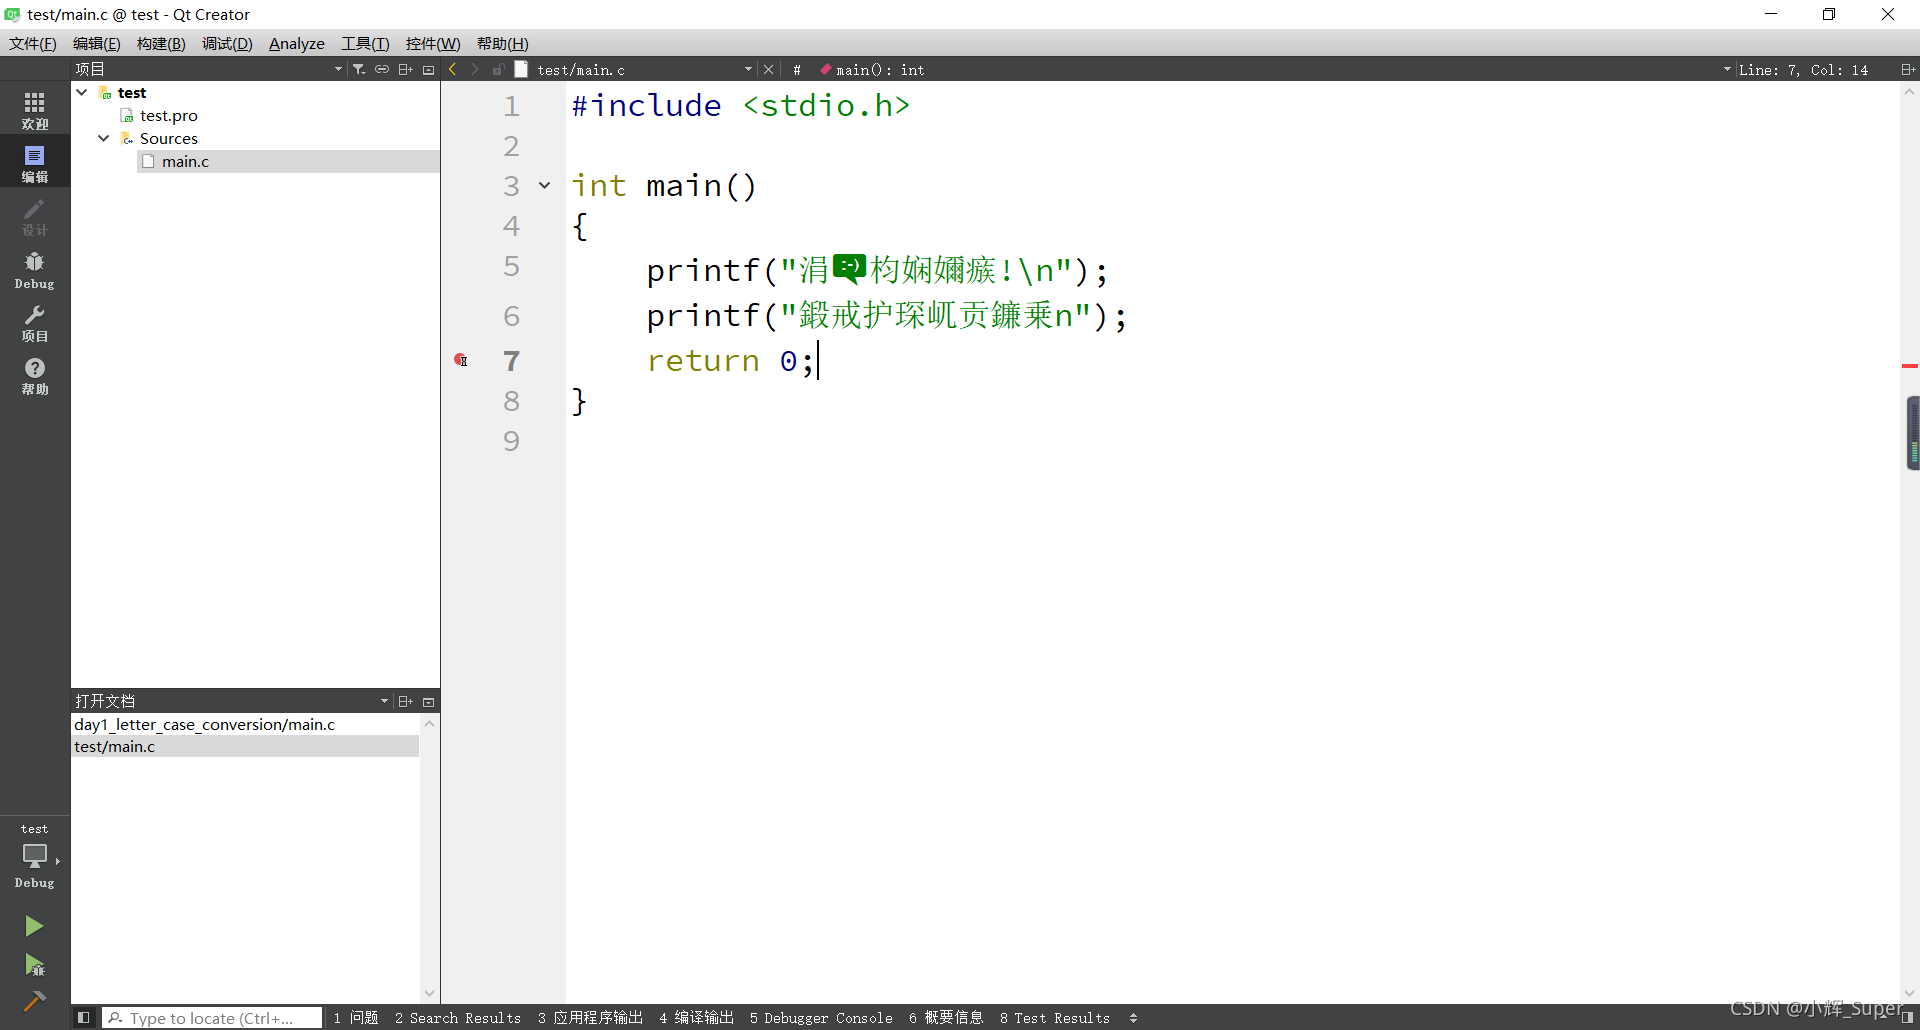
Task: Click the Line: 7, Col: 14 indicator
Action: point(1803,70)
